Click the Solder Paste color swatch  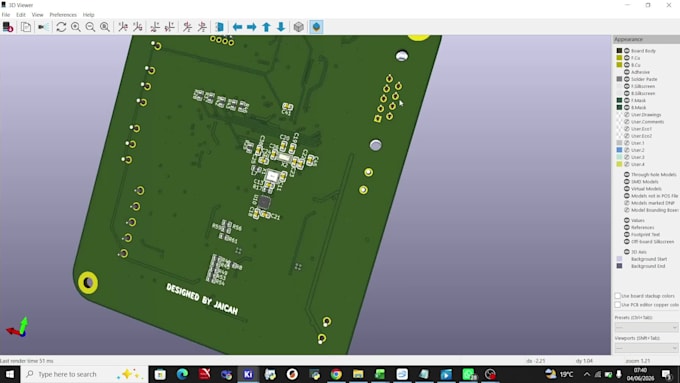(x=619, y=79)
